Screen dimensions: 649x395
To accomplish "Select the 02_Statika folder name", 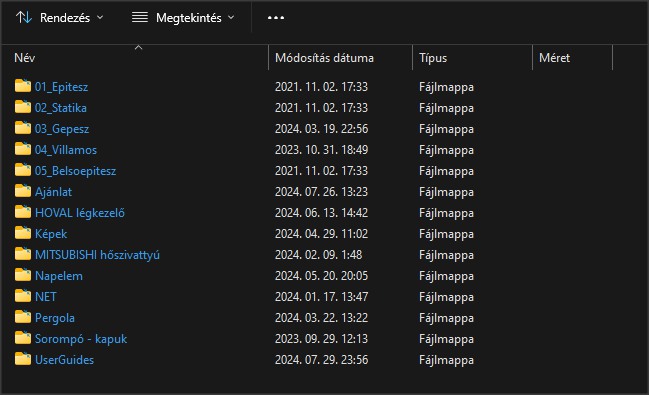I will point(61,108).
